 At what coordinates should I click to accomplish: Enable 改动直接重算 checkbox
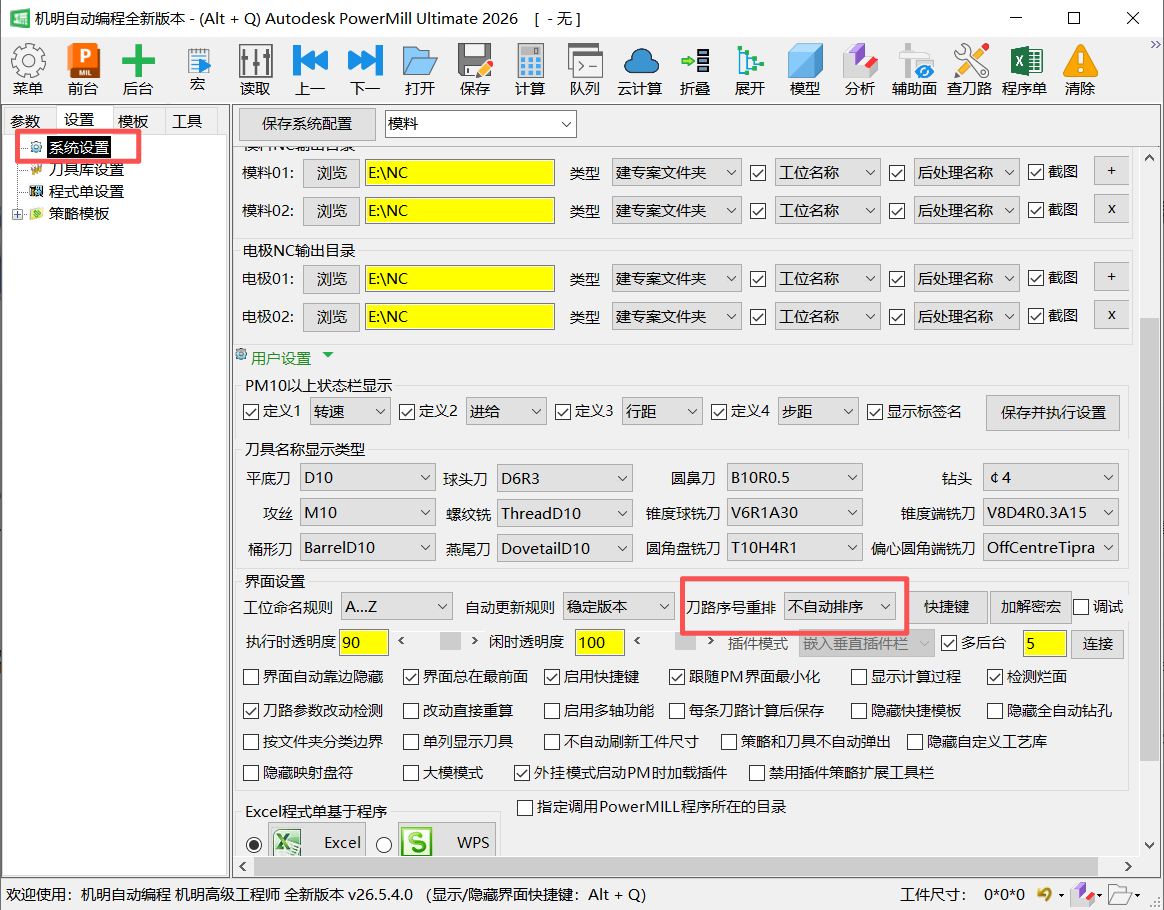point(411,711)
